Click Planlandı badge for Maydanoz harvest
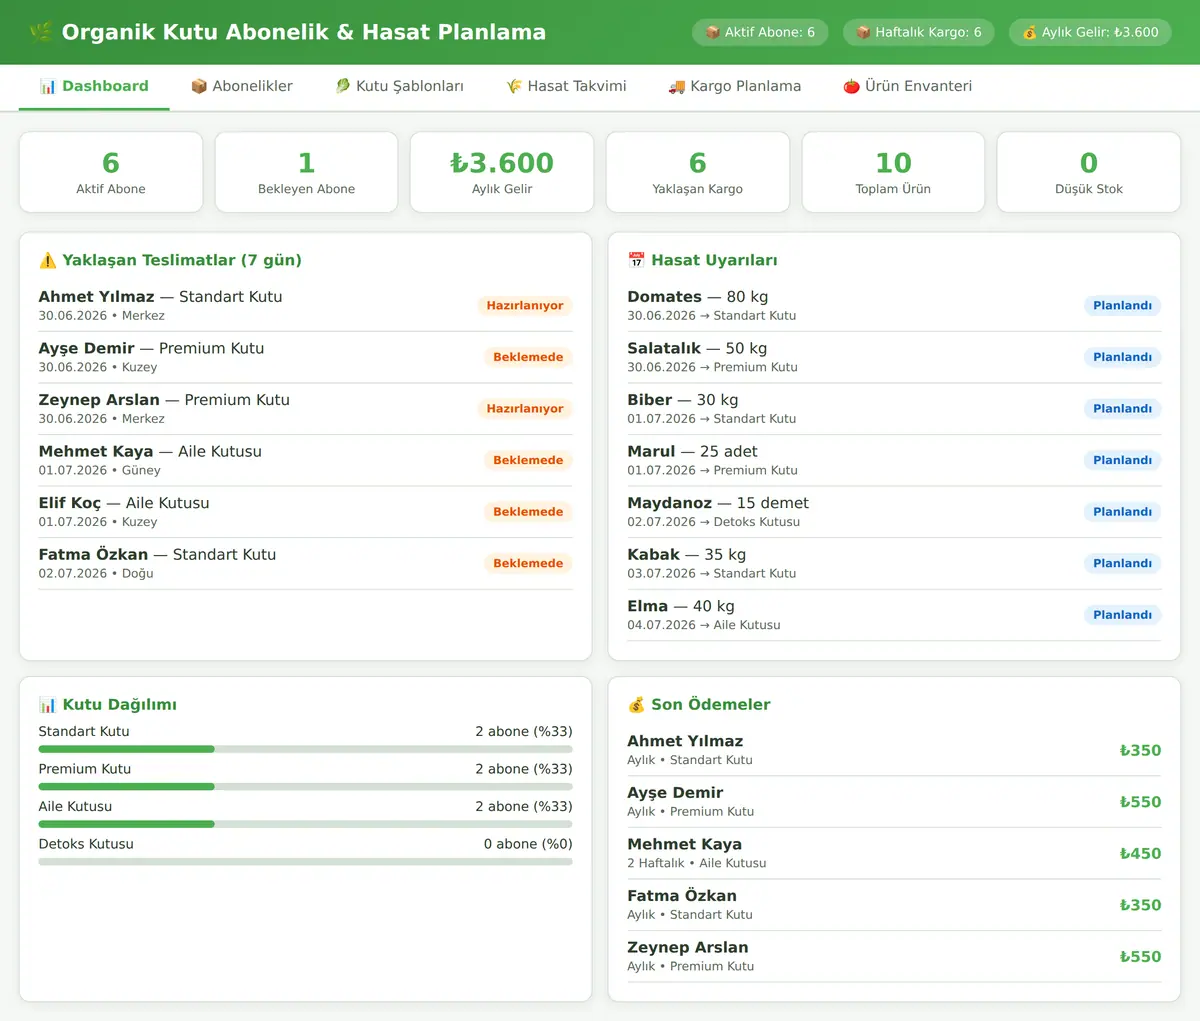Viewport: 1200px width, 1021px height. coord(1122,512)
